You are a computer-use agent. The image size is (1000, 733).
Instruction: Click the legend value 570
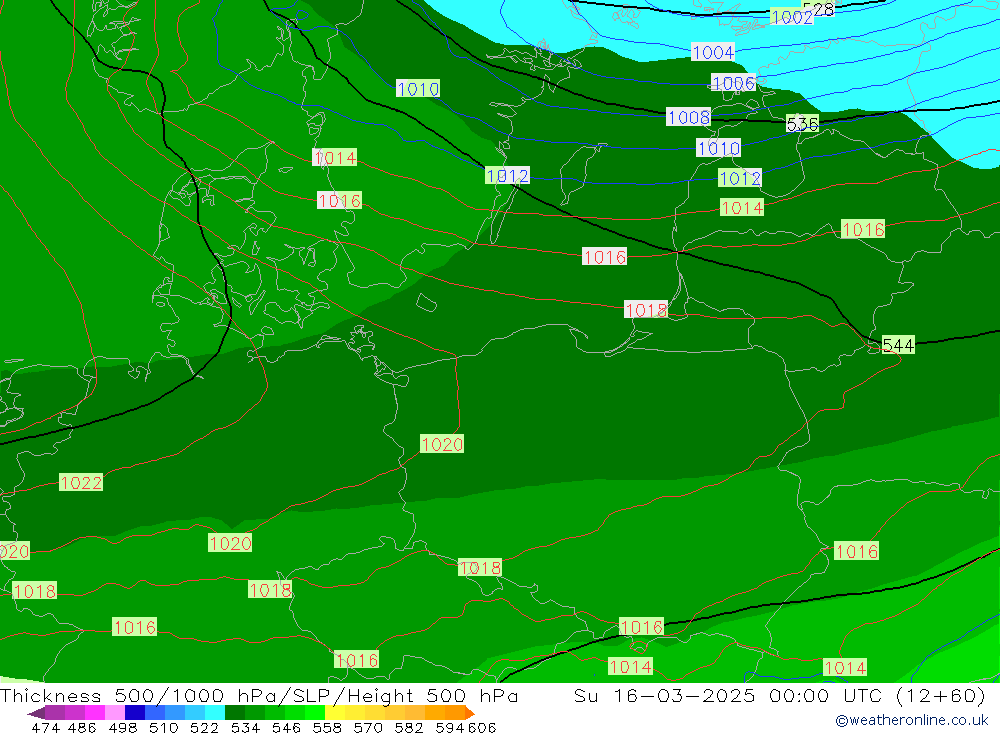pyautogui.click(x=367, y=727)
